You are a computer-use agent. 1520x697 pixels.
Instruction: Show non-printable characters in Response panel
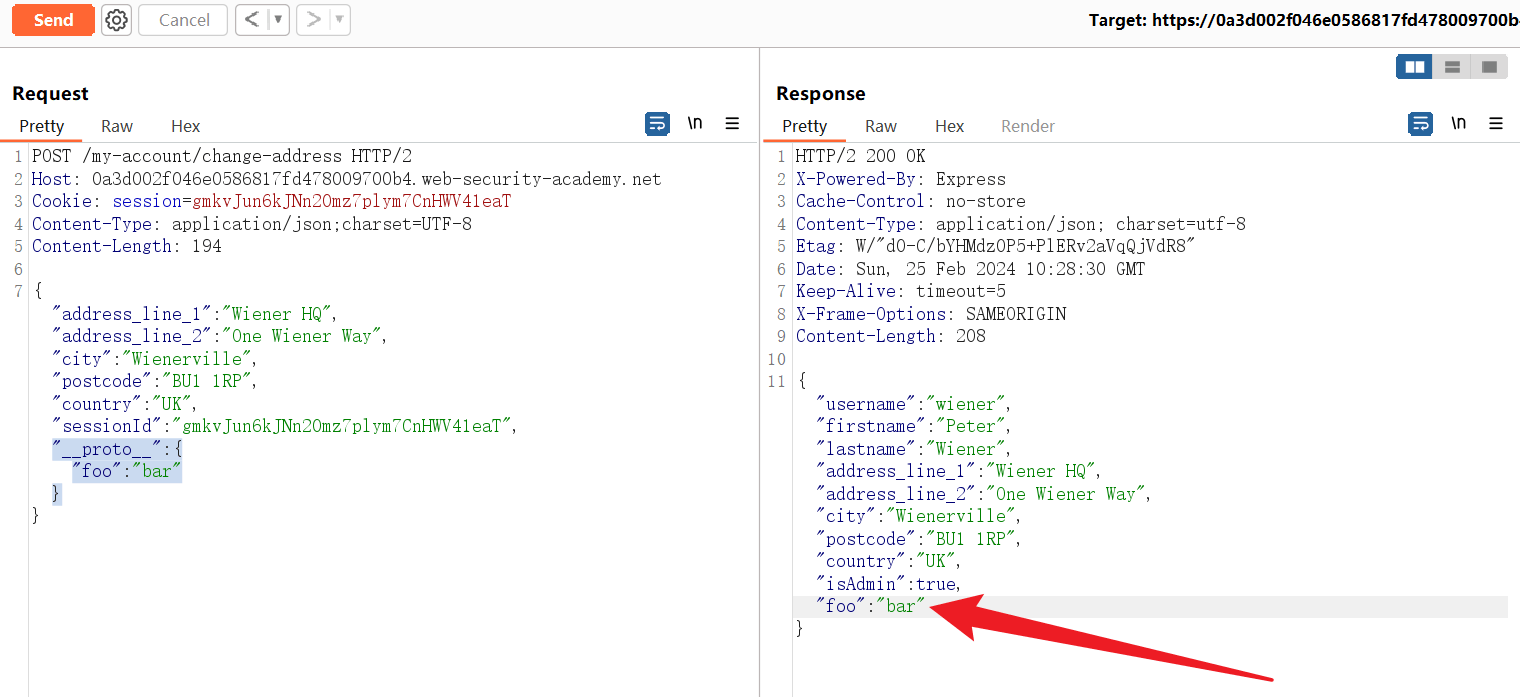tap(1459, 124)
